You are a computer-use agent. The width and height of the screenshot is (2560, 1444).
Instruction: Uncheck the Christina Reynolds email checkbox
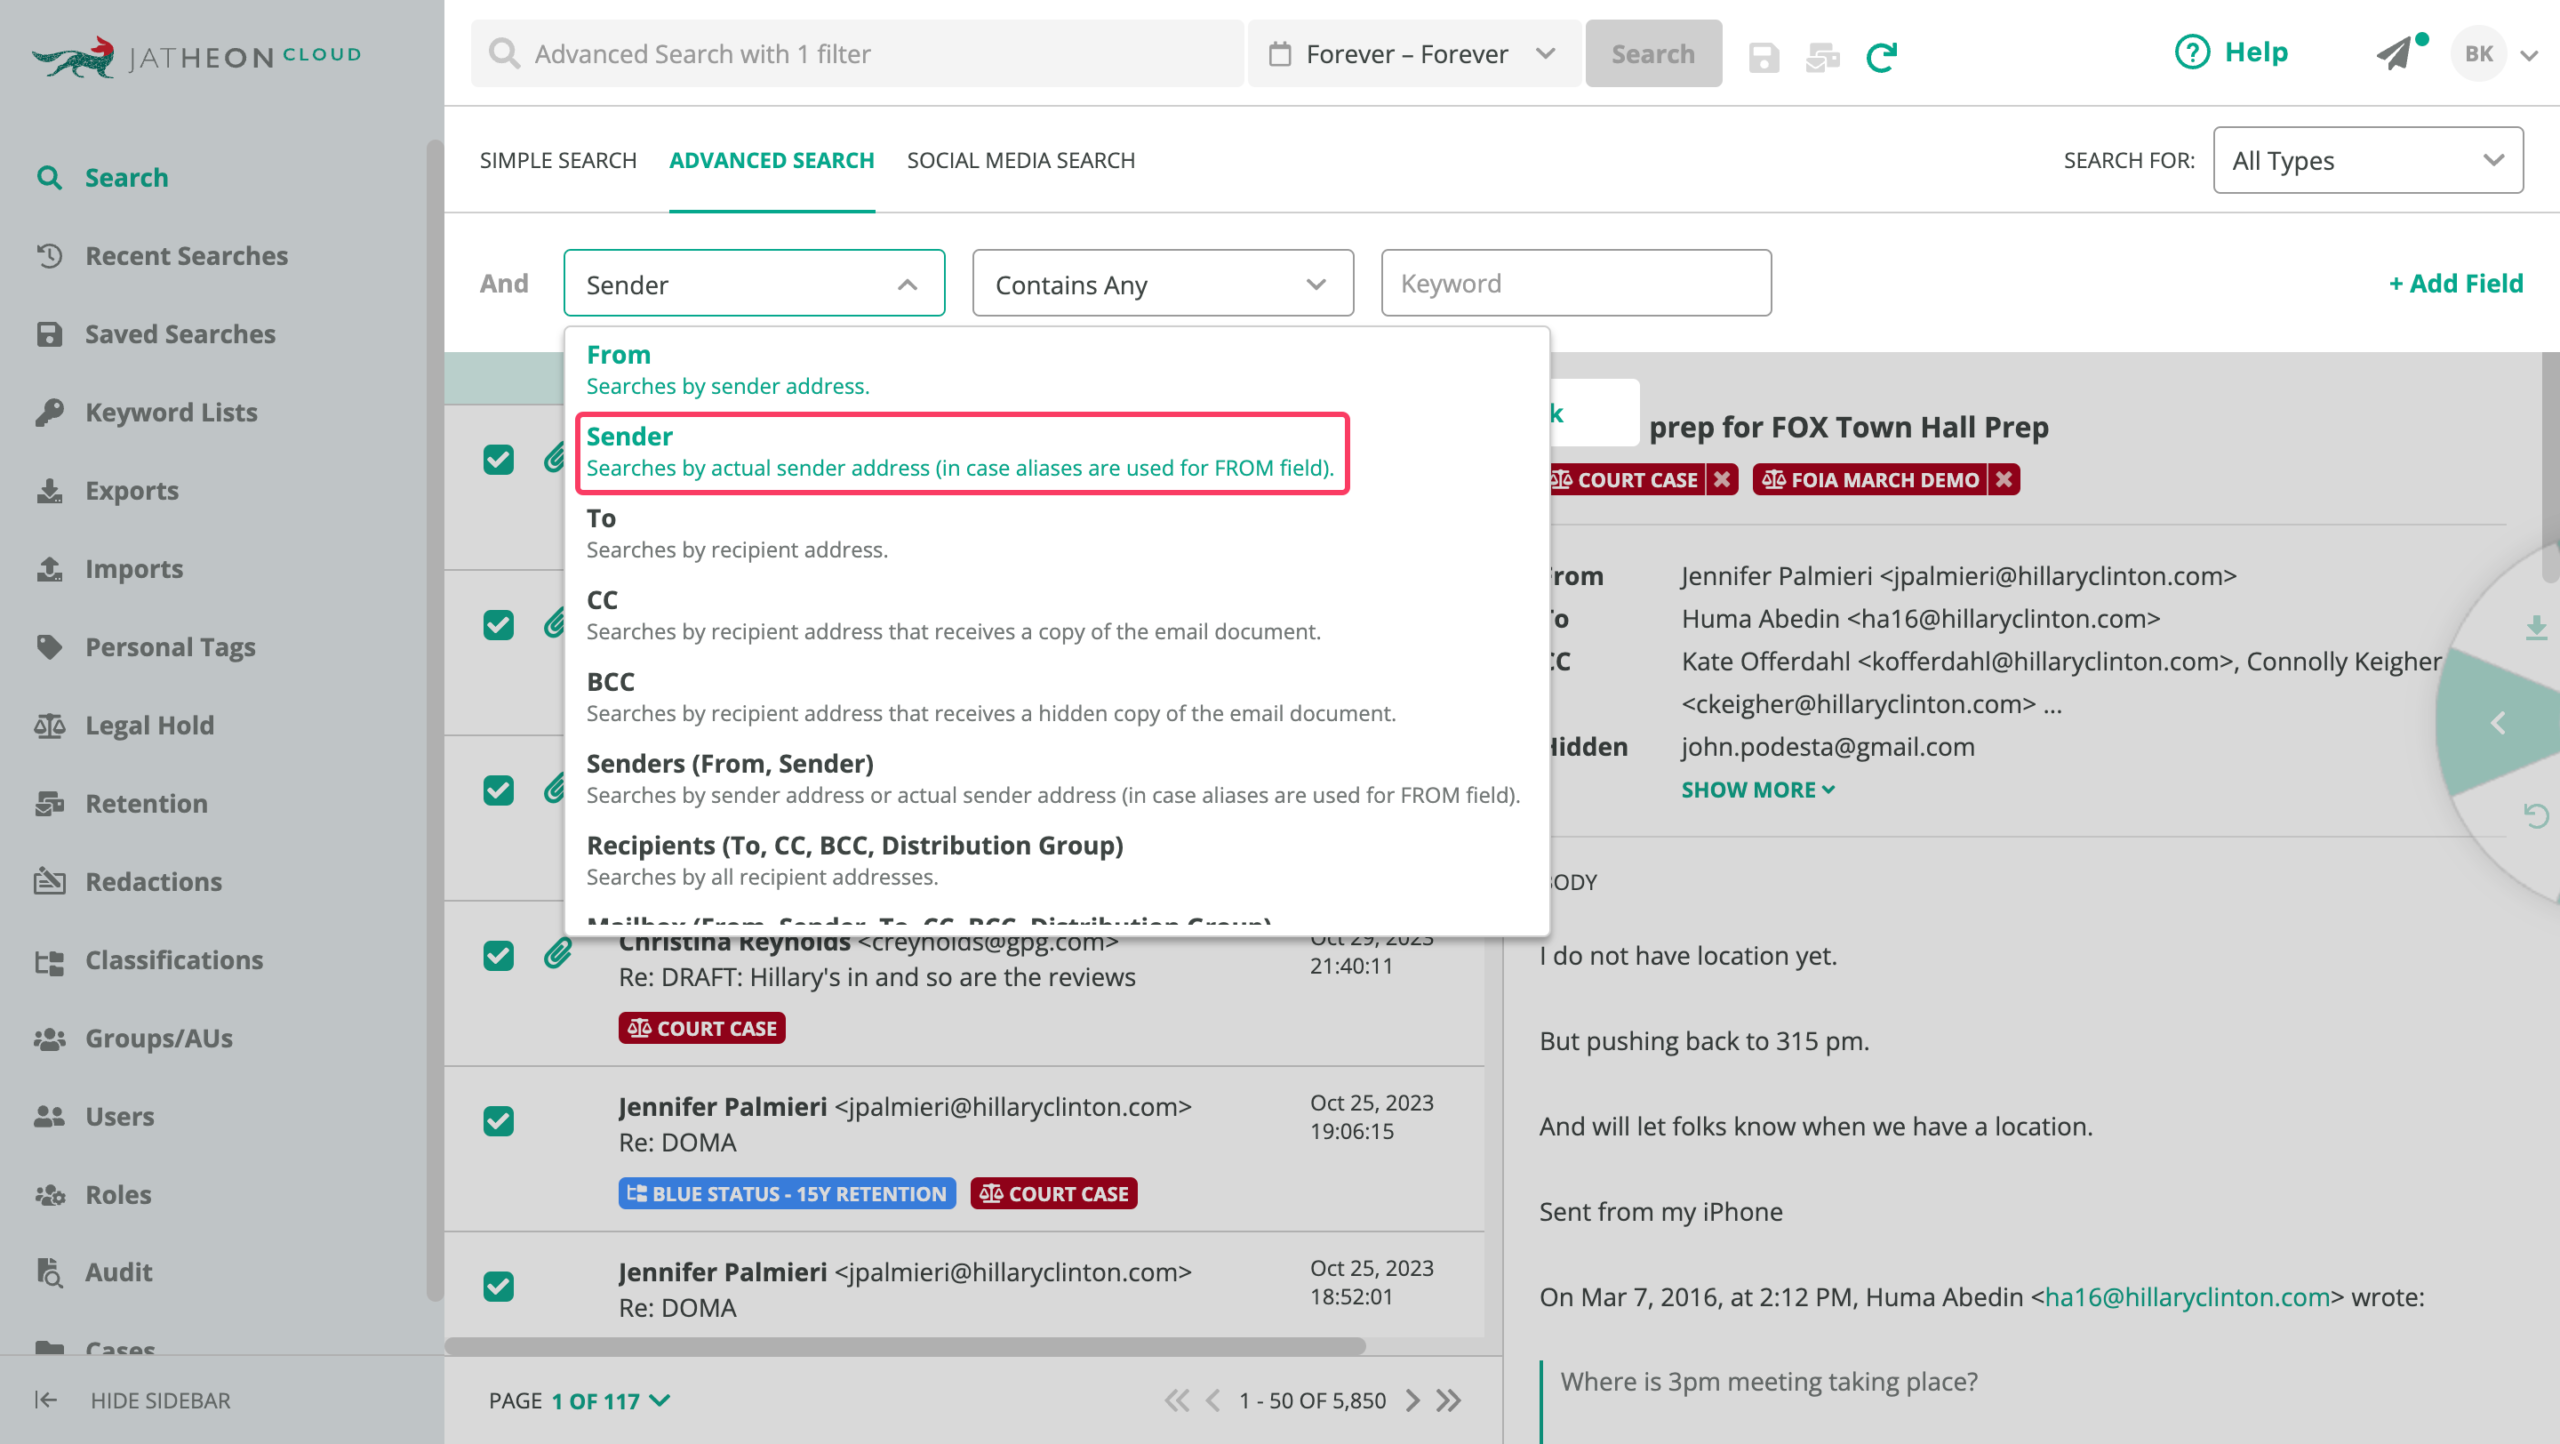(x=498, y=956)
